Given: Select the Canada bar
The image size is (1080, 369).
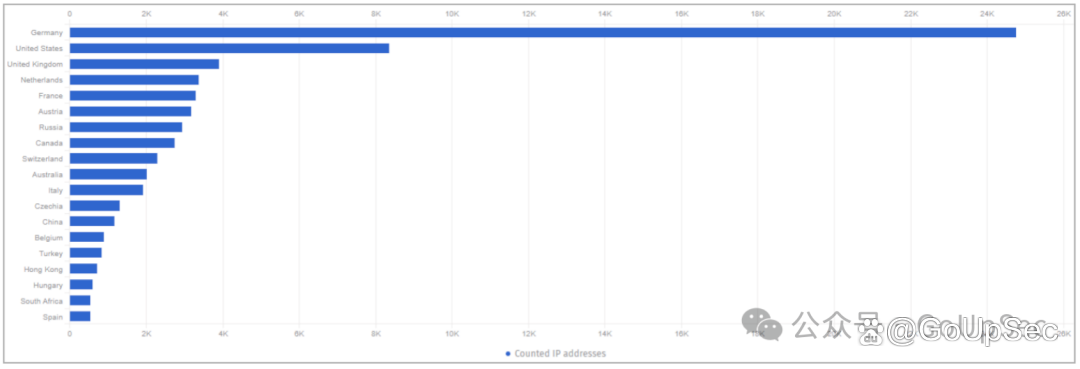Looking at the screenshot, I should pyautogui.click(x=122, y=143).
